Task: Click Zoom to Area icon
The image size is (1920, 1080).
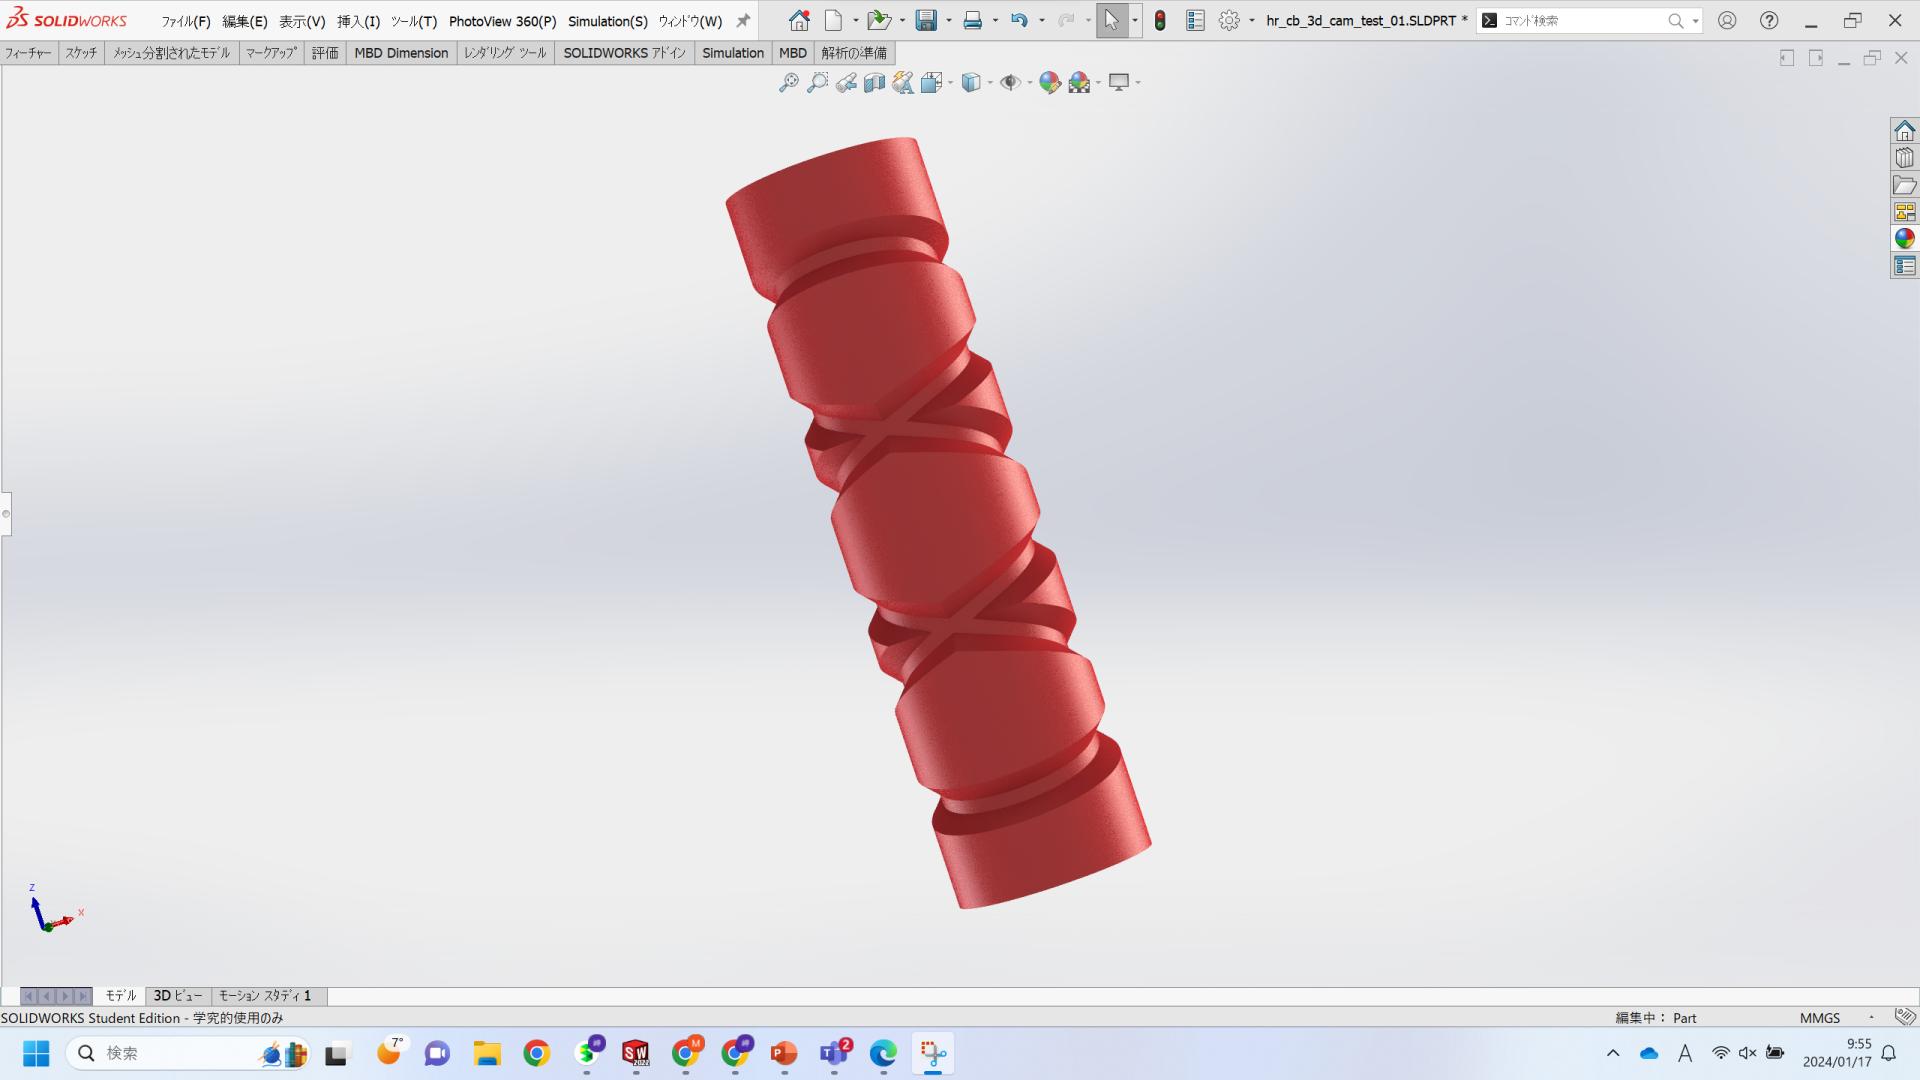Action: click(817, 83)
